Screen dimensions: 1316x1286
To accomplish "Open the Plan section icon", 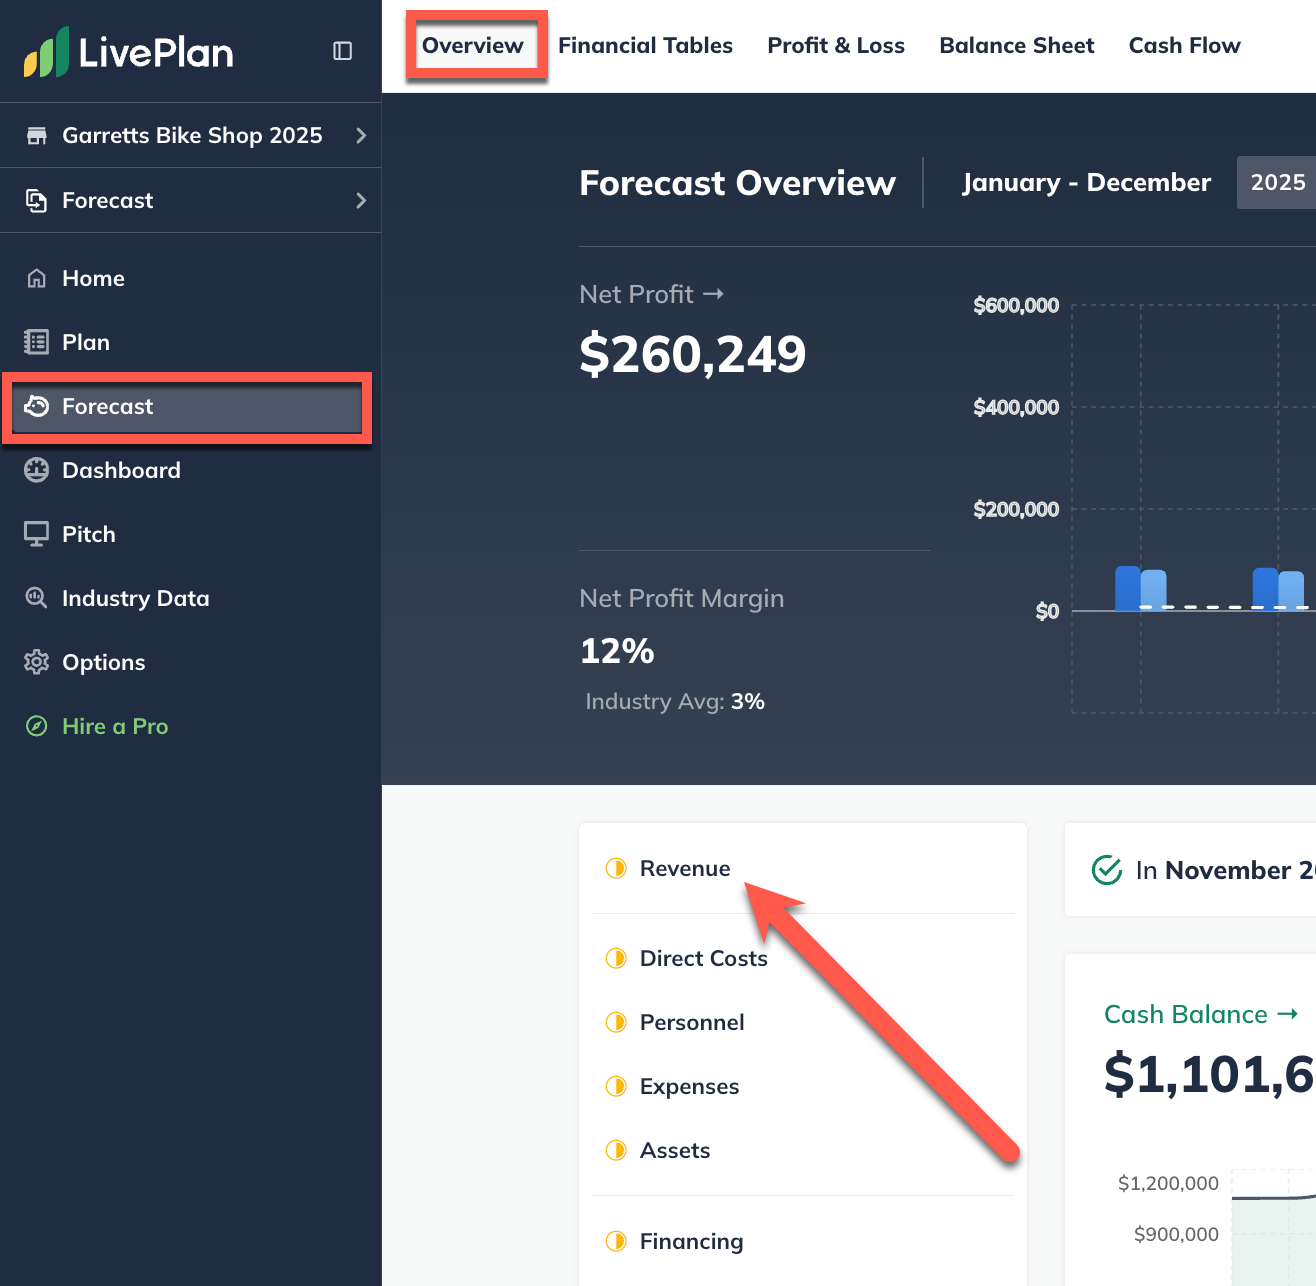I will 37,342.
